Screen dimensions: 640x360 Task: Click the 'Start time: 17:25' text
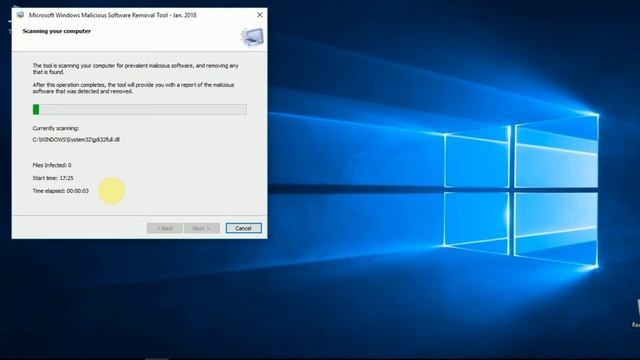[x=53, y=178]
